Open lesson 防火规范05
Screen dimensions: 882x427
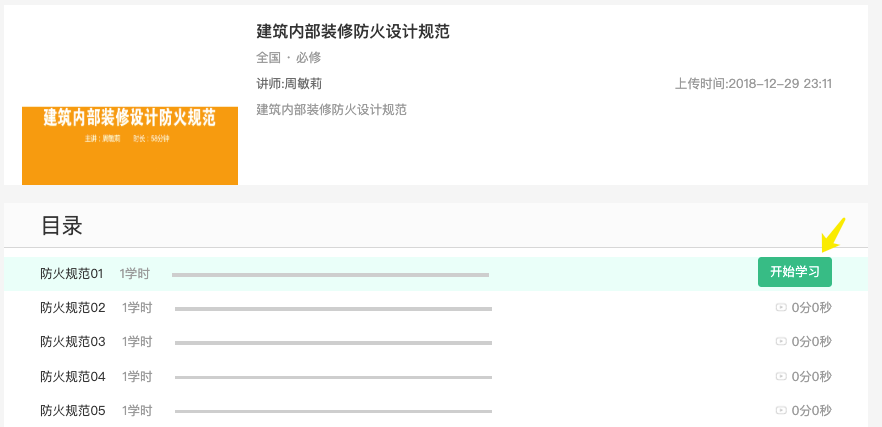[x=73, y=411]
